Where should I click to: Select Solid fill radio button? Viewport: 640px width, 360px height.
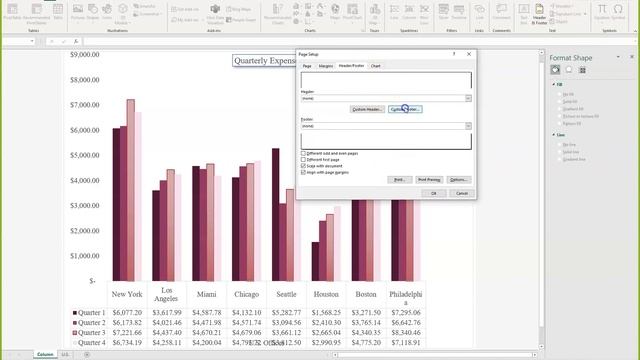(x=560, y=102)
